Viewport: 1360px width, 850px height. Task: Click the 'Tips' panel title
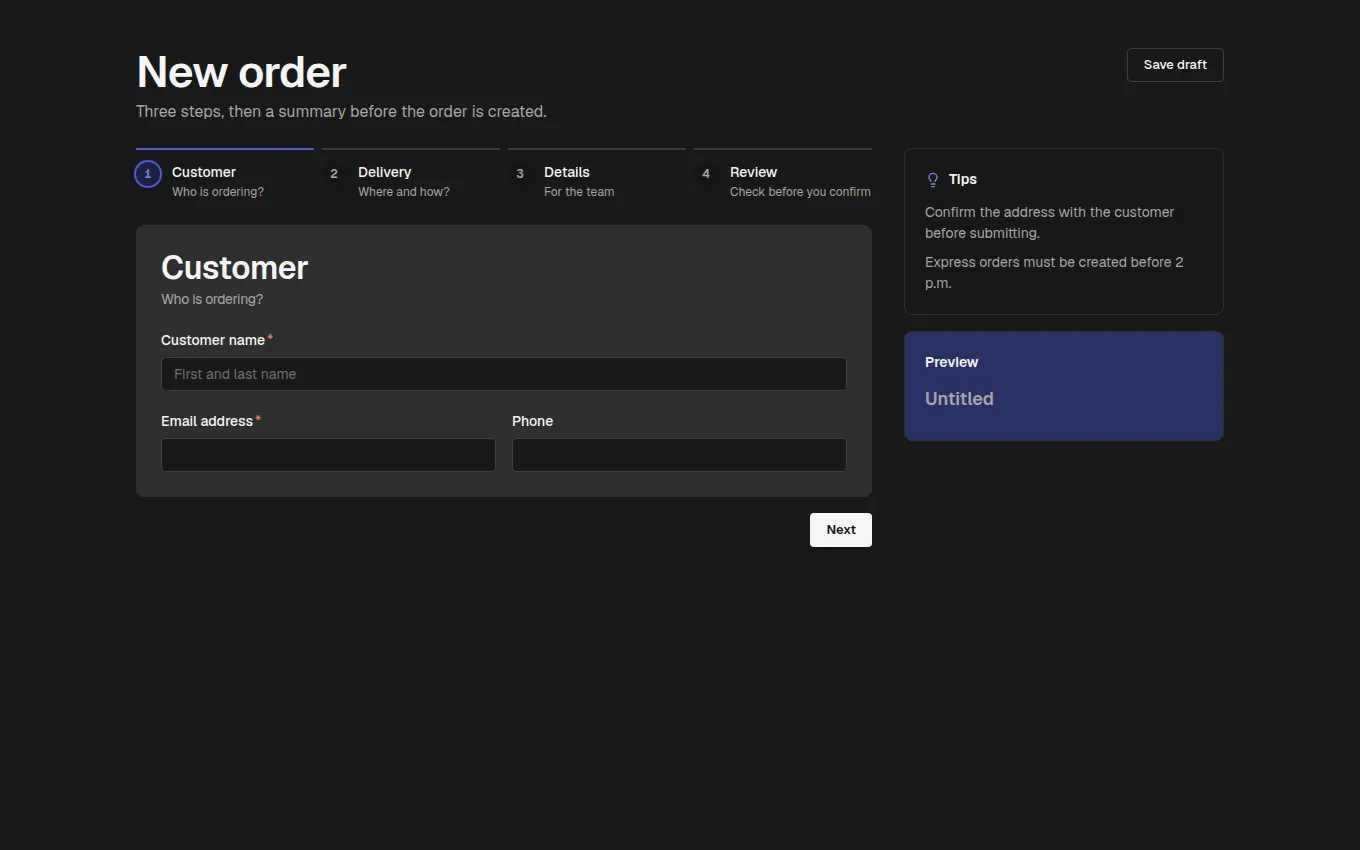click(x=963, y=179)
